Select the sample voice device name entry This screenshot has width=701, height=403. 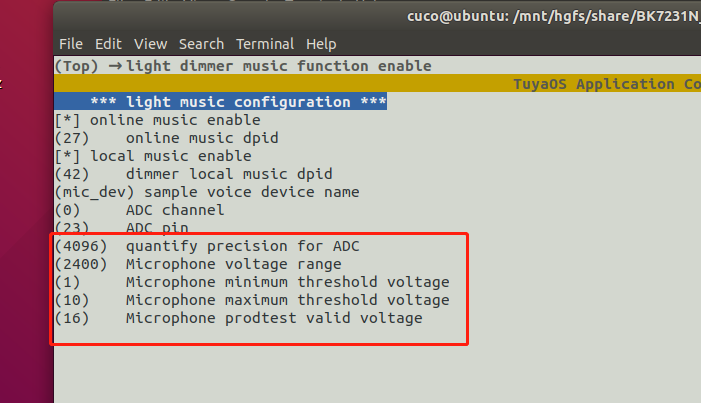click(207, 192)
